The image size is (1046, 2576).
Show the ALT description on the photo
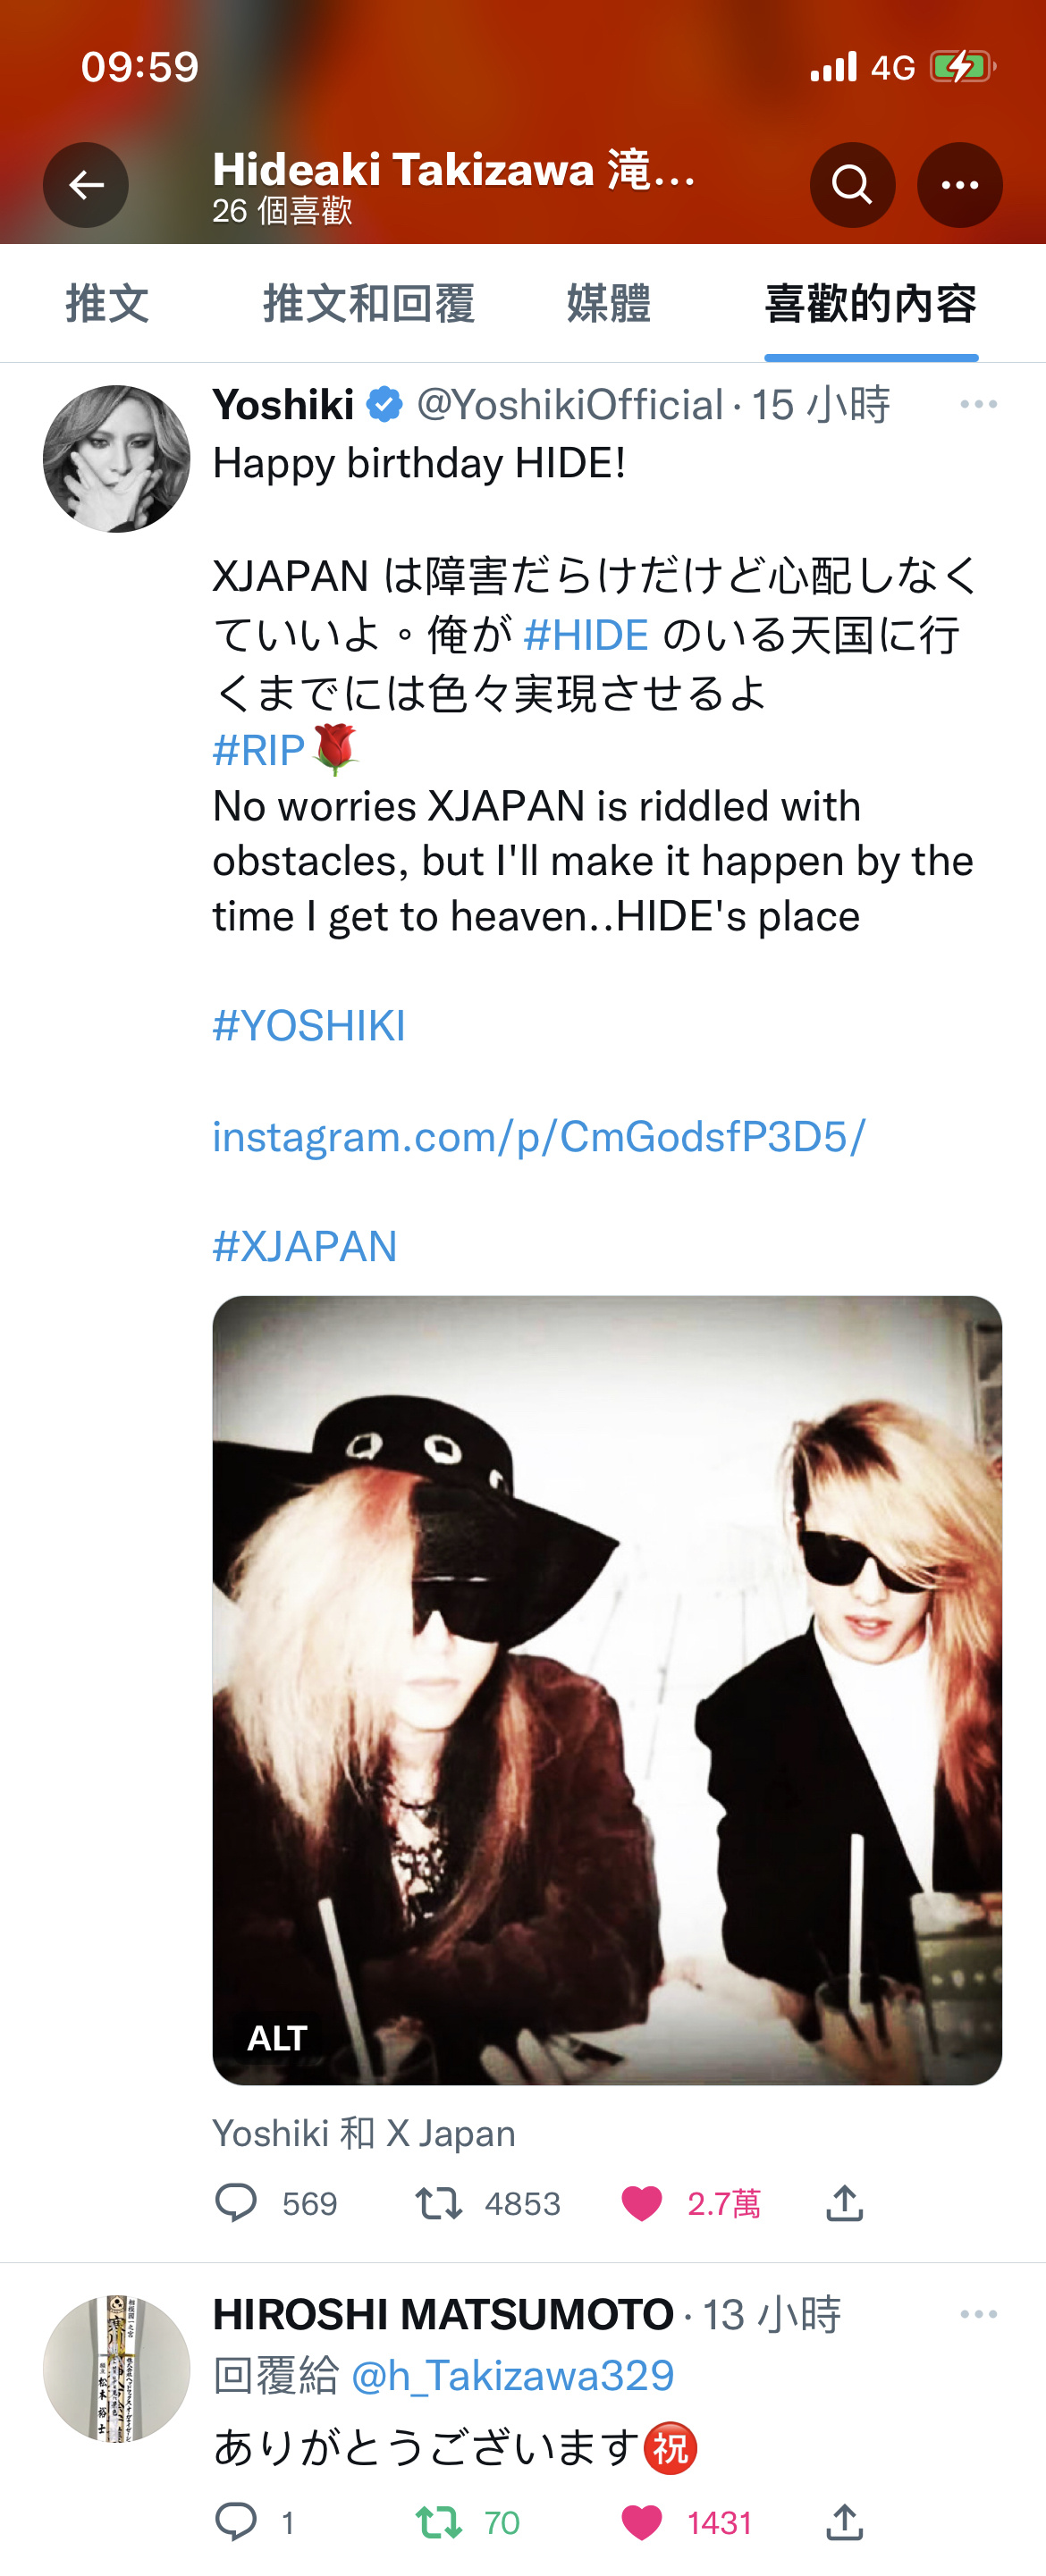point(277,2037)
